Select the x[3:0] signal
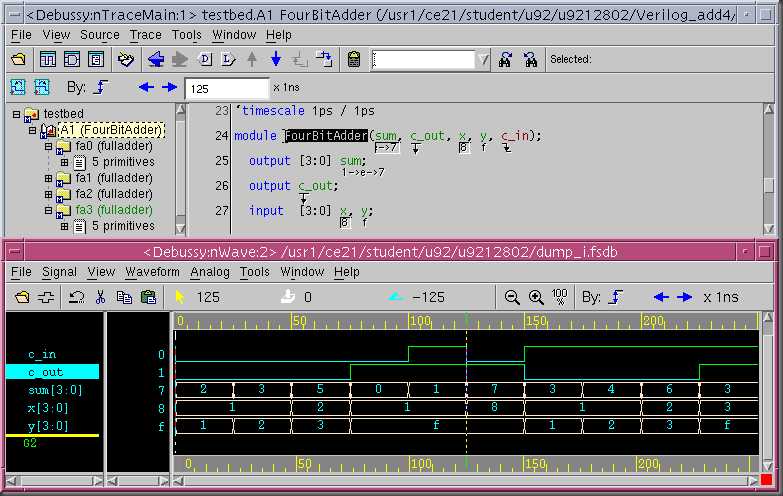Viewport: 783px width, 496px height. point(47,408)
